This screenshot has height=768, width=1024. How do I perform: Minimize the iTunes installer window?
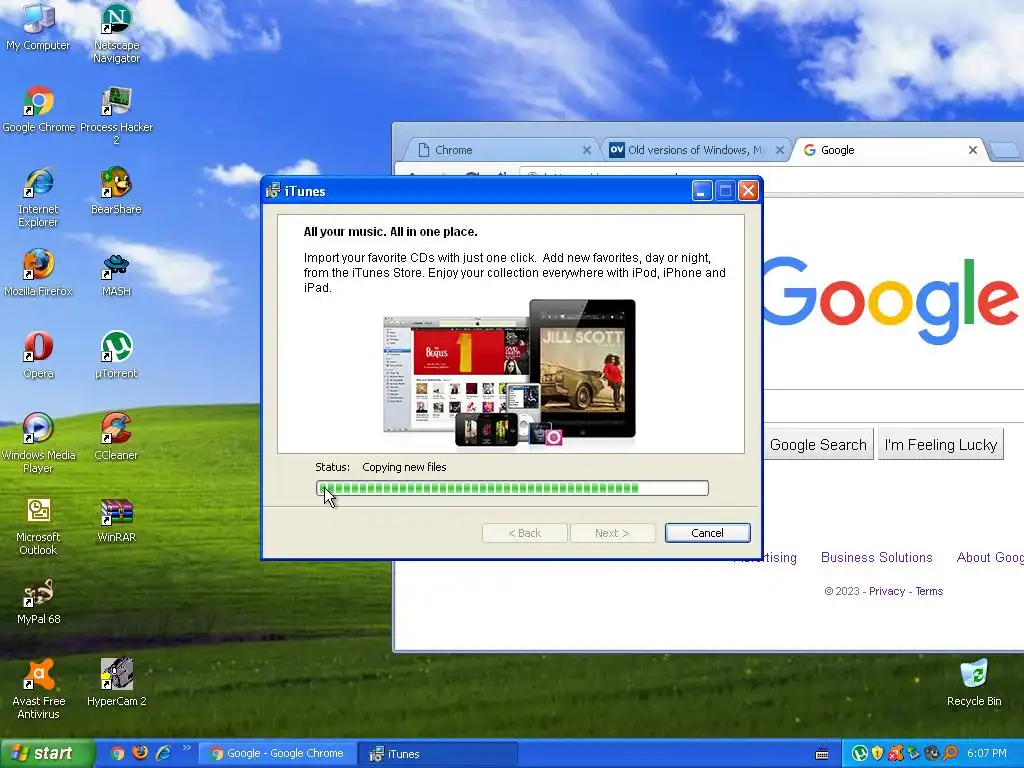click(702, 191)
